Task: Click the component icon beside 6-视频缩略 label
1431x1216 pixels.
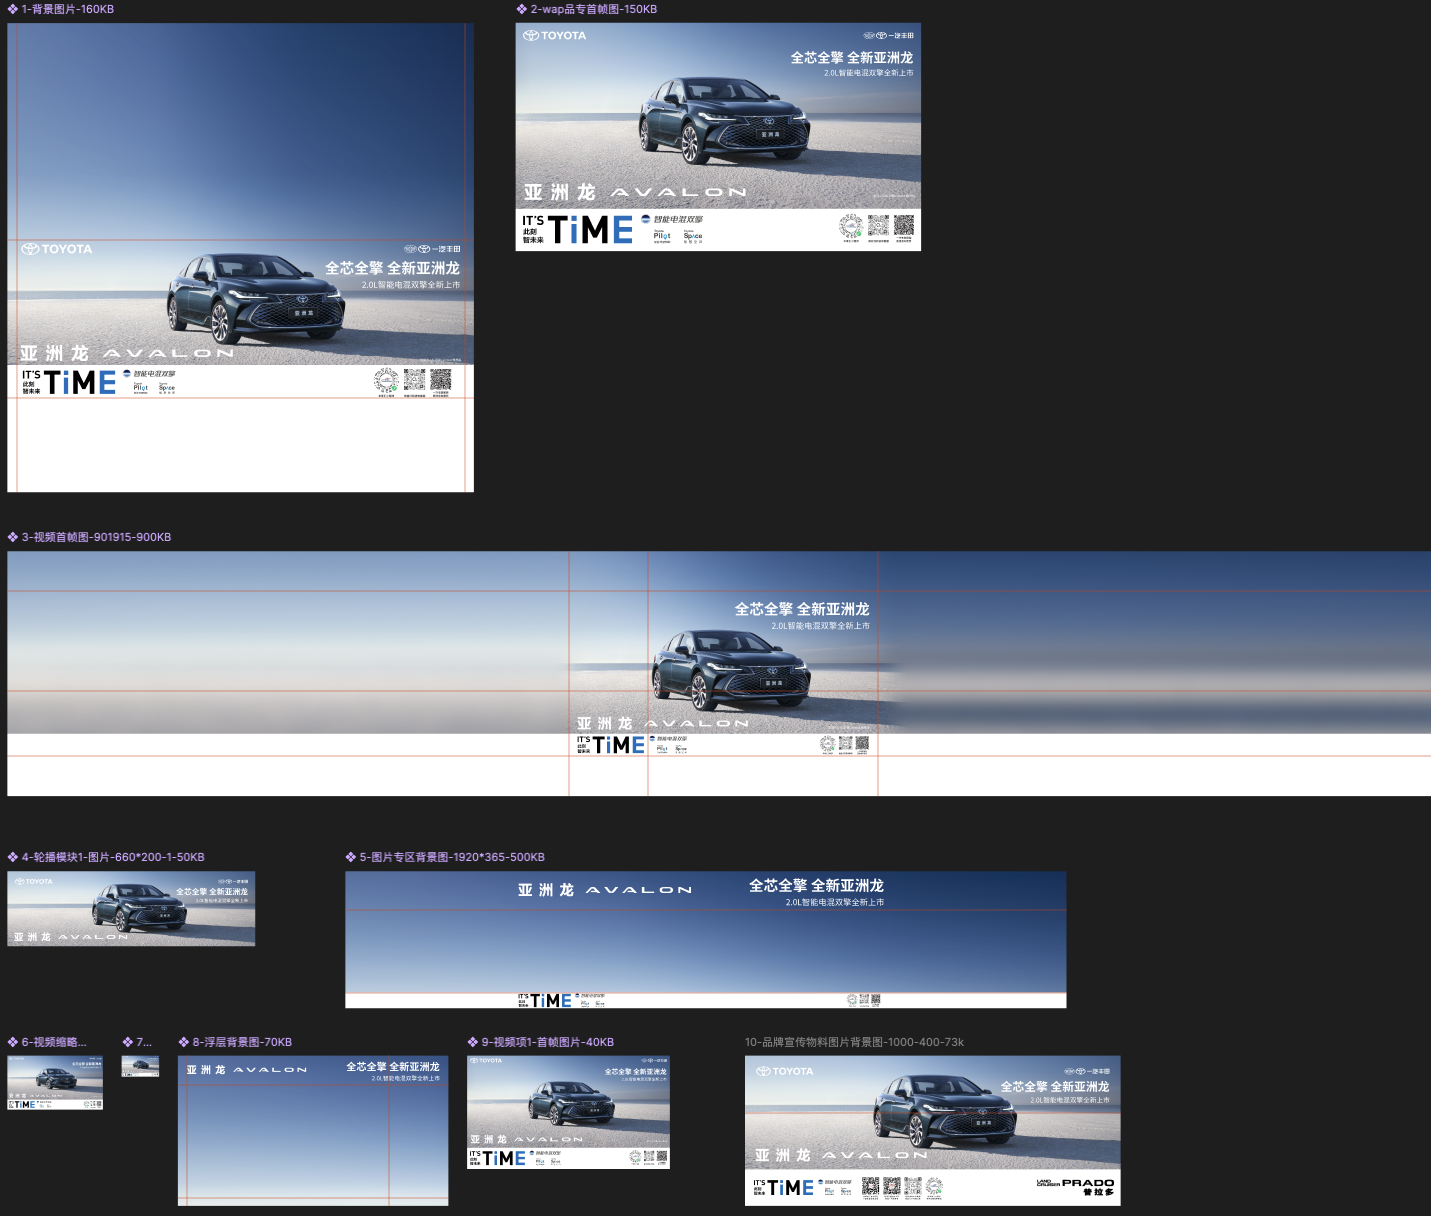Action: click(x=13, y=1042)
